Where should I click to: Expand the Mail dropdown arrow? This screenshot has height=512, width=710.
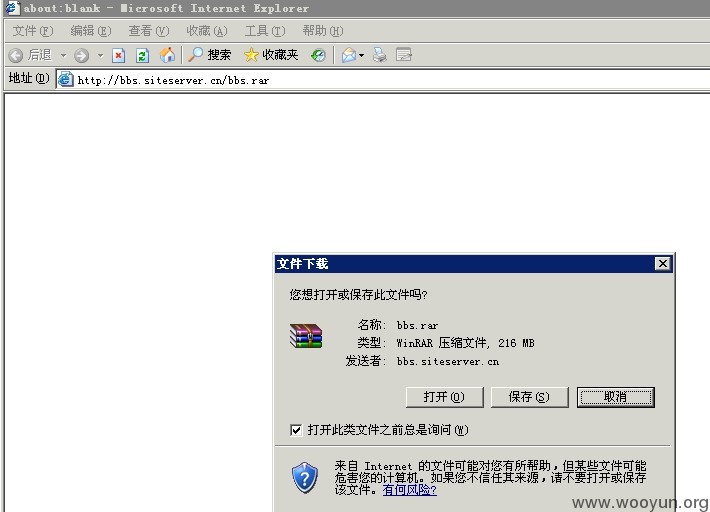point(361,56)
